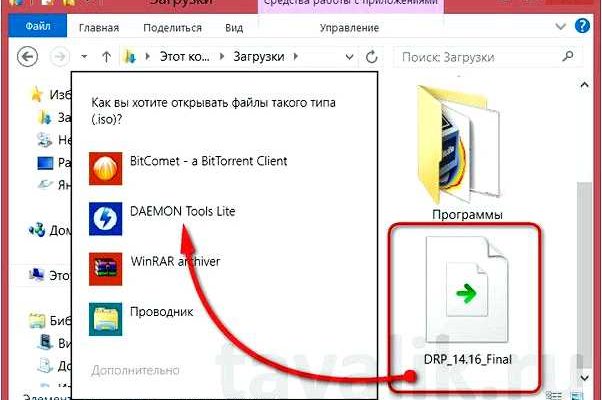Click the Средства работы с приложениями tab header
This screenshot has height=400, width=602.
[351, 3]
